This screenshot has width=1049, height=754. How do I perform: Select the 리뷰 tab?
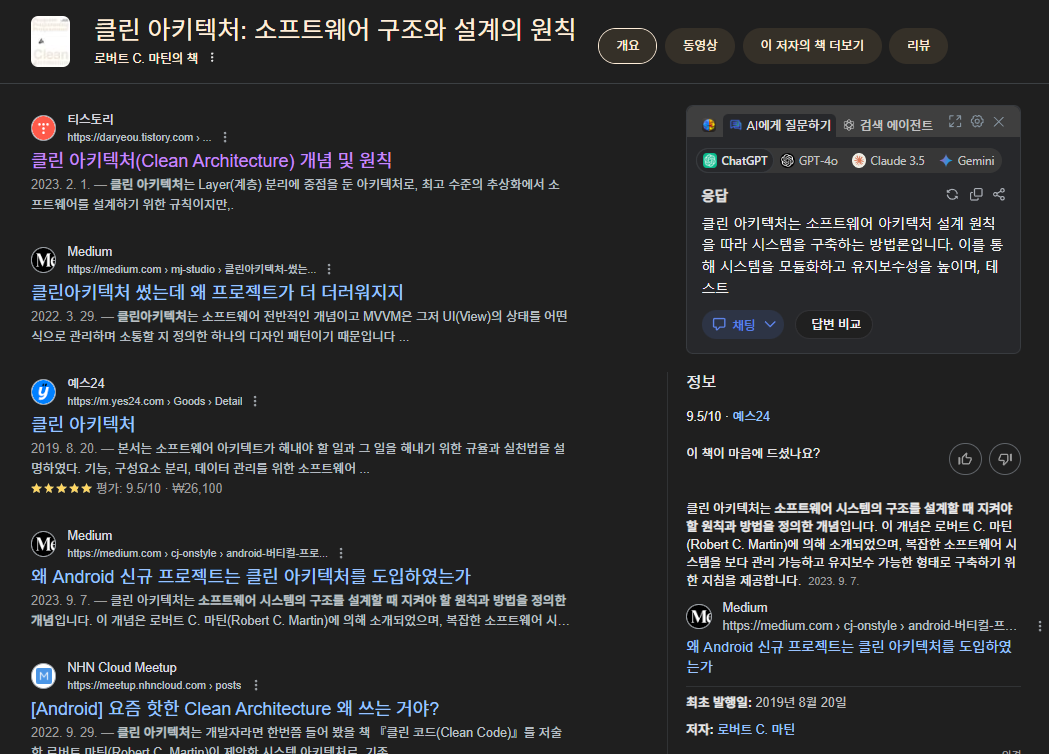click(918, 45)
